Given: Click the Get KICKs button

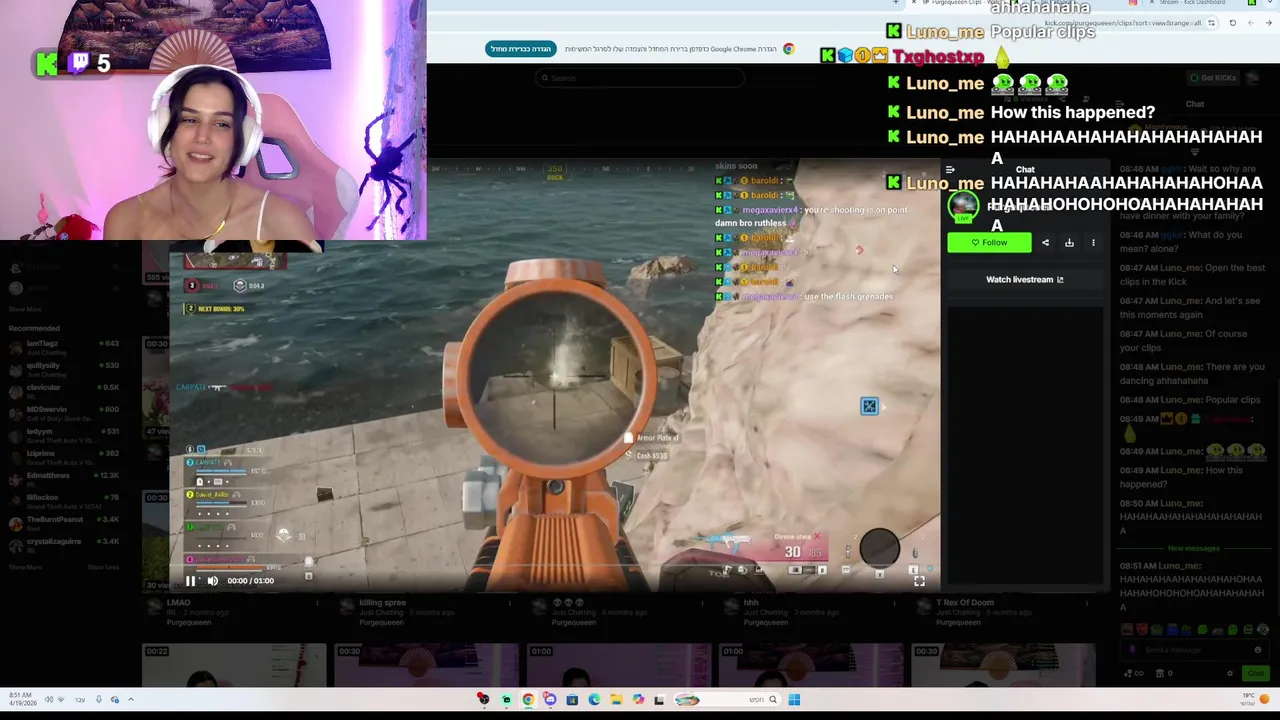Looking at the screenshot, I should click(x=1213, y=77).
